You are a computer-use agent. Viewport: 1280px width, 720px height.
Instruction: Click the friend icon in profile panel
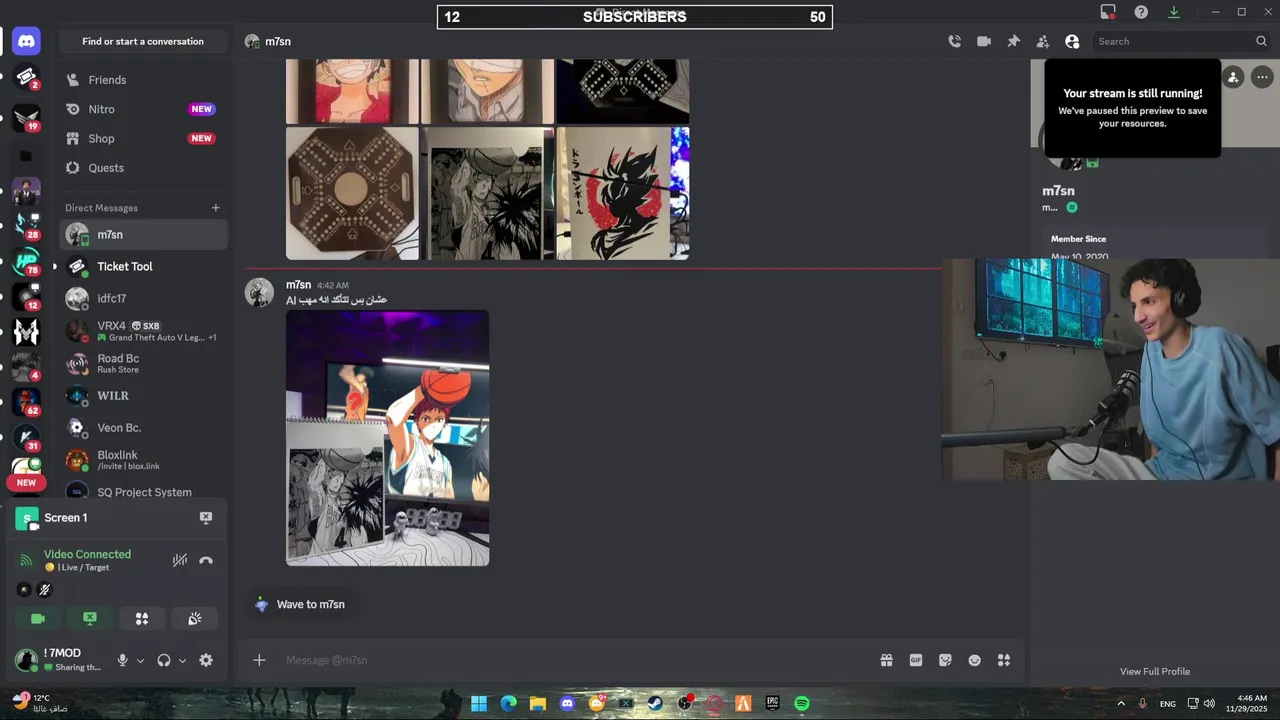pyautogui.click(x=1233, y=77)
